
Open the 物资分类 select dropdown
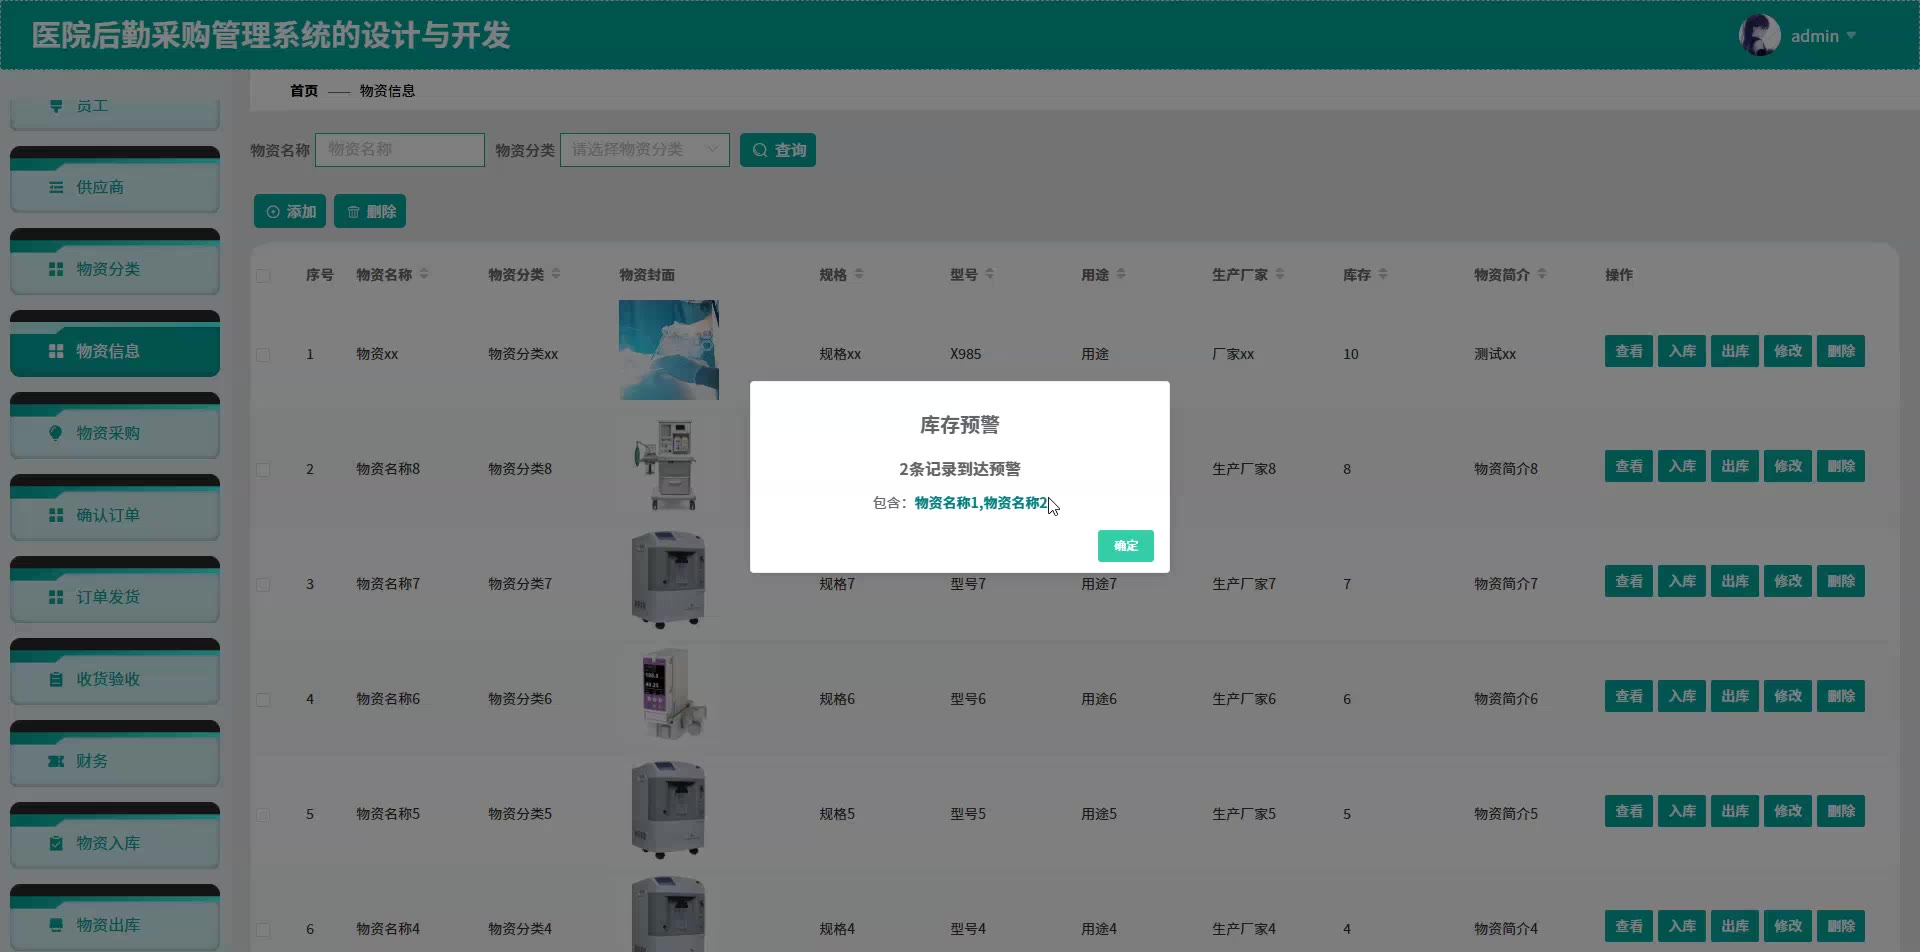point(645,150)
